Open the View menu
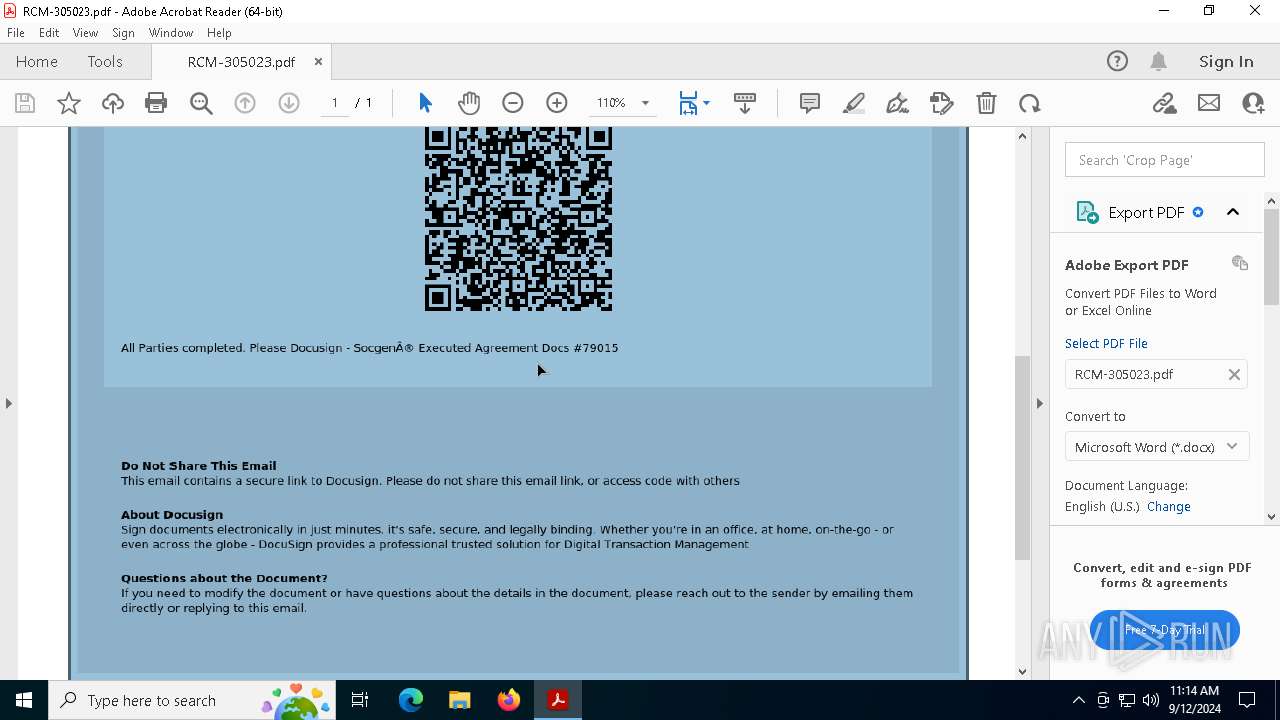Viewport: 1280px width, 720px height. coord(85,33)
